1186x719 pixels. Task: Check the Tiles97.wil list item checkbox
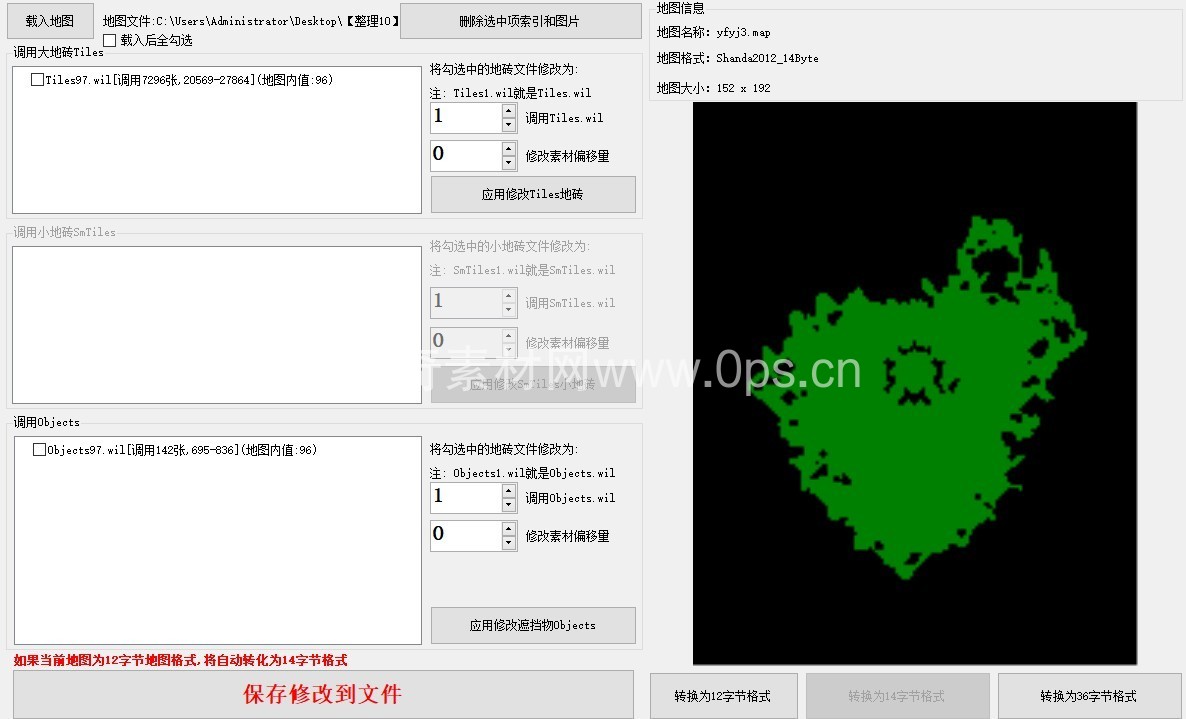38,80
